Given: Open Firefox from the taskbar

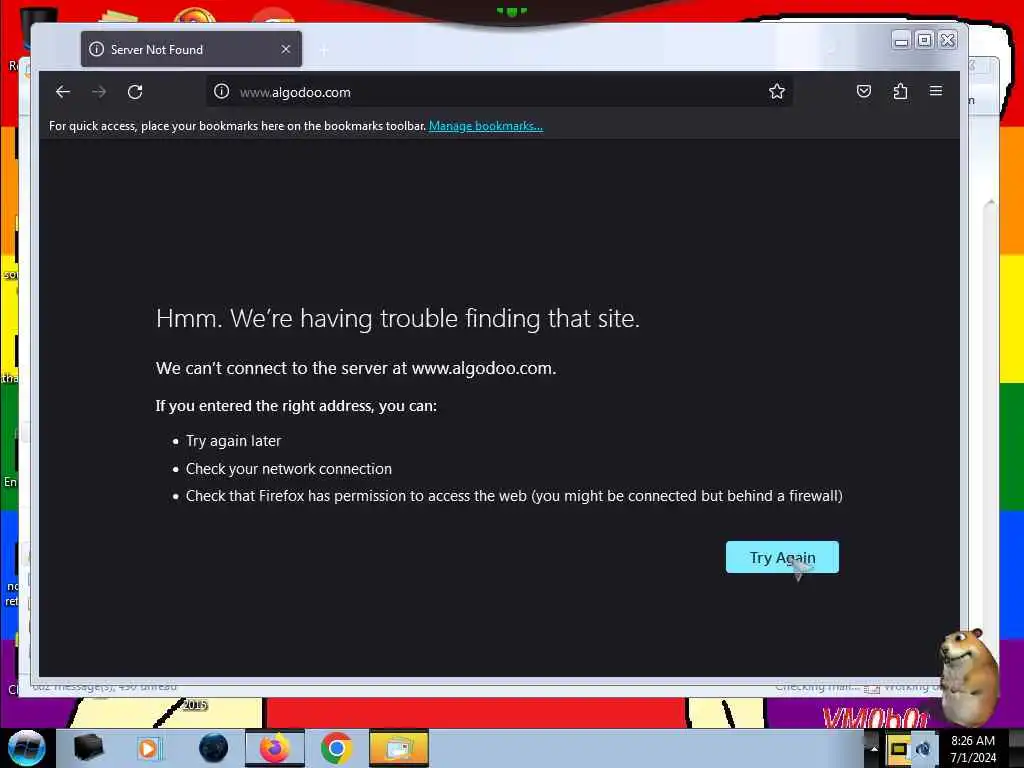Looking at the screenshot, I should pos(274,748).
